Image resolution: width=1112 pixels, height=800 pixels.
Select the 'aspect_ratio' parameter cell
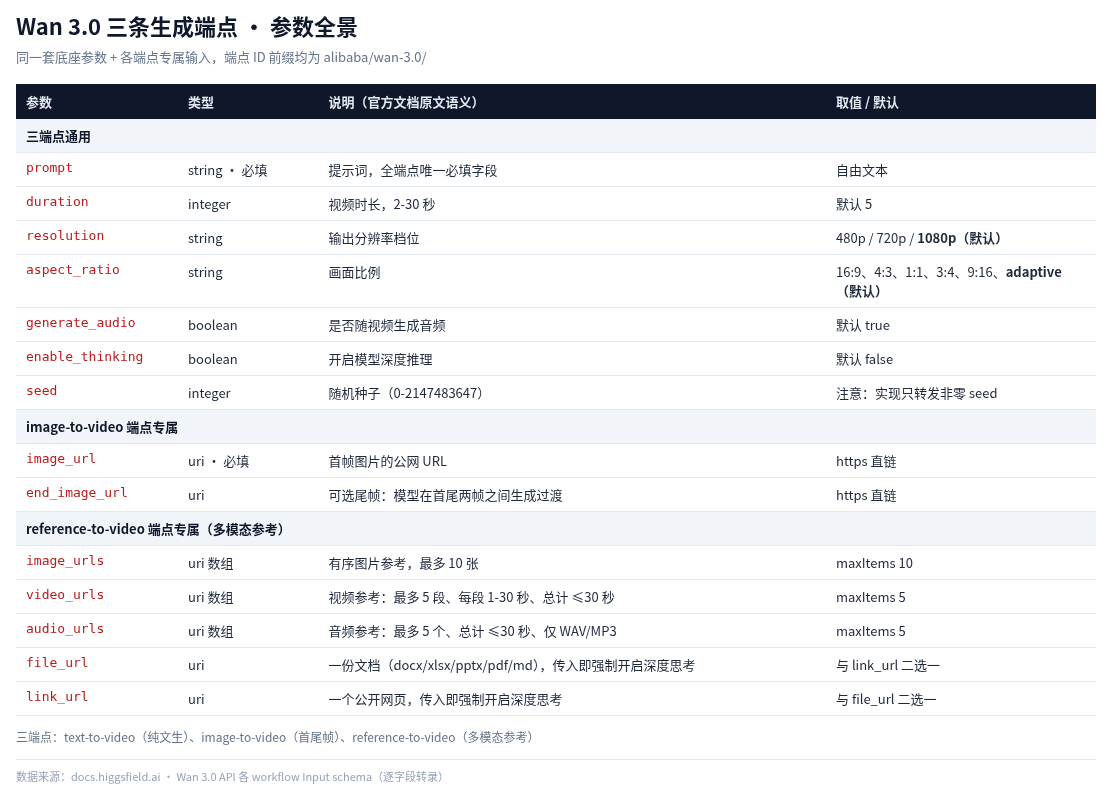[97, 281]
